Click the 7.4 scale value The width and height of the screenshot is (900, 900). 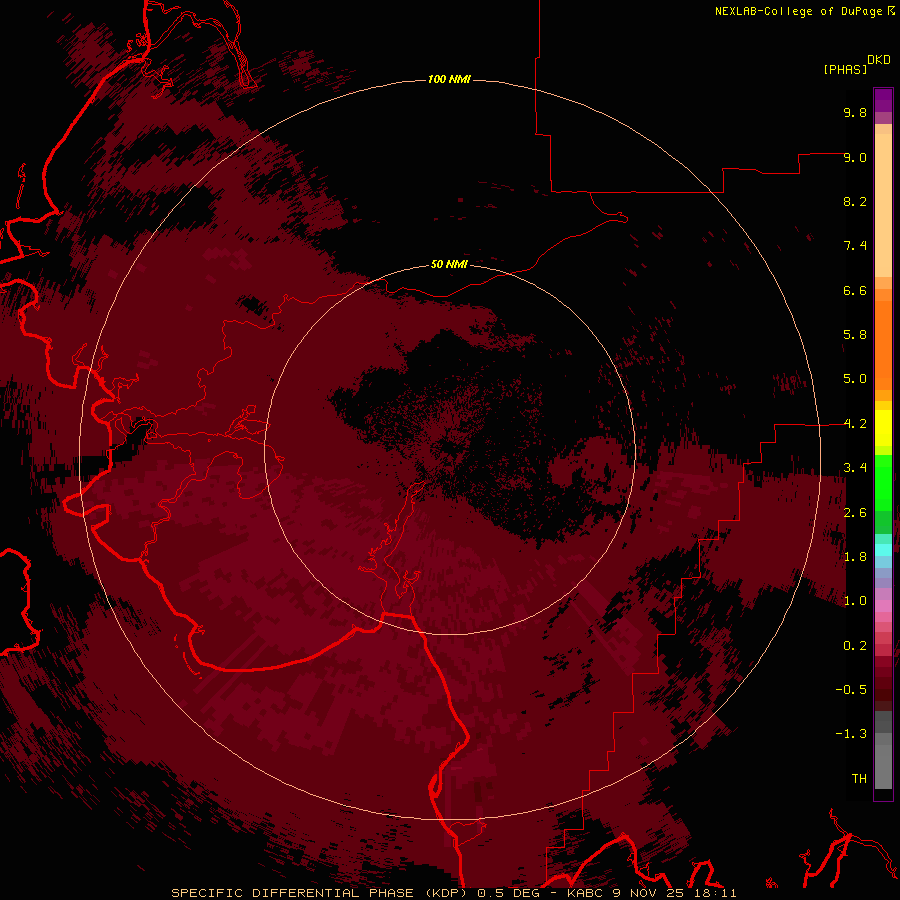click(x=855, y=246)
